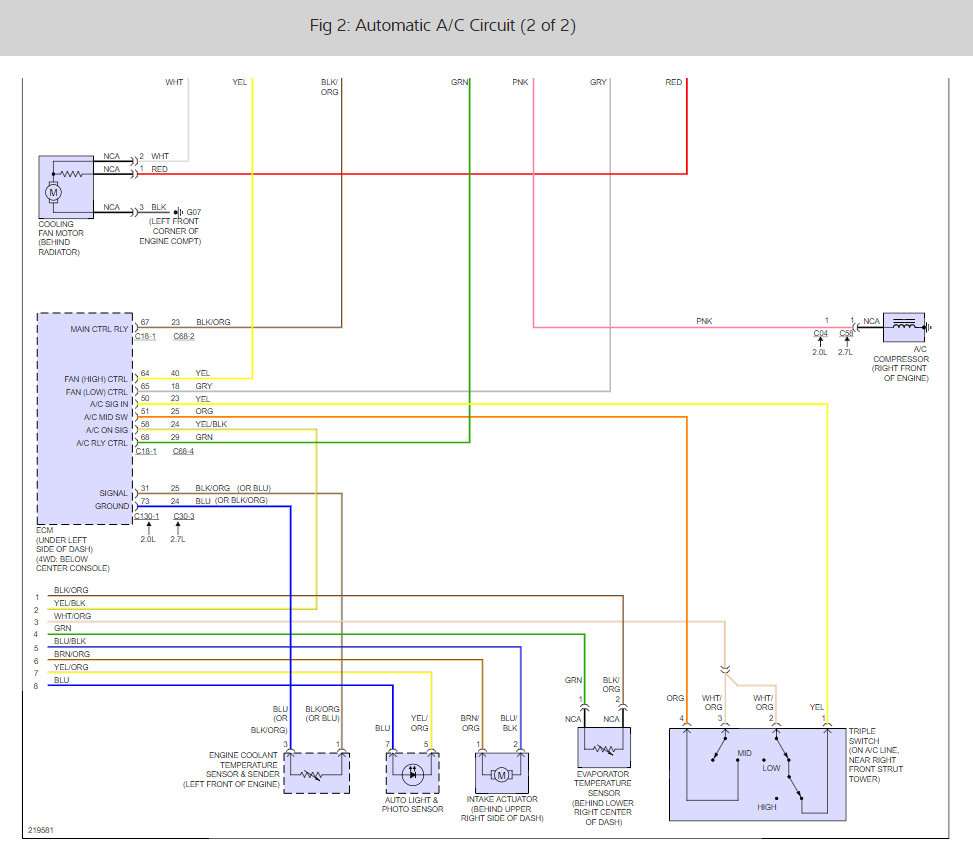Click the 'GROUND' label in ECM
Screen dimensions: 973x855
112,506
